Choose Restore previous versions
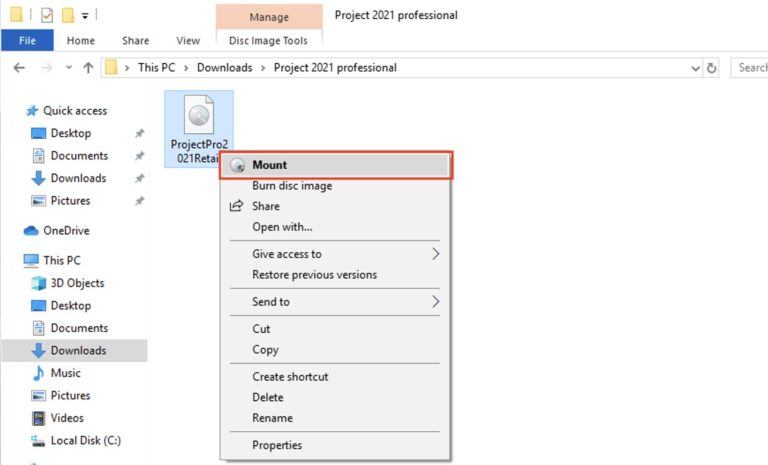 coord(336,274)
